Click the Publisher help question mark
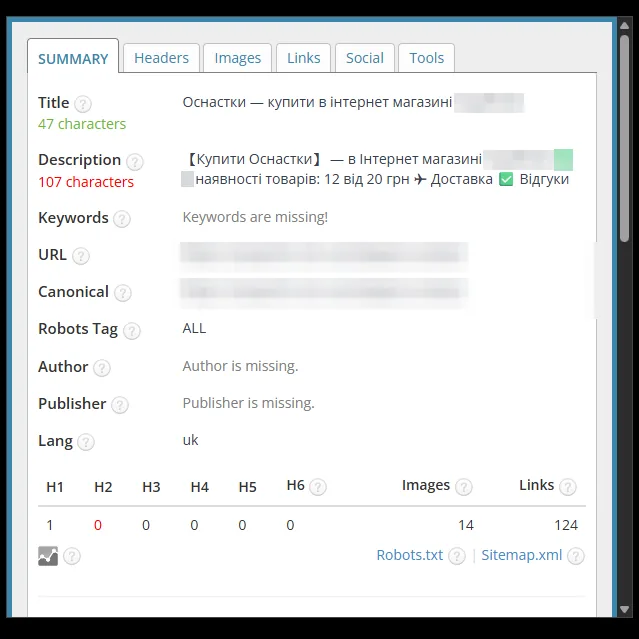The height and width of the screenshot is (639, 639). point(120,405)
